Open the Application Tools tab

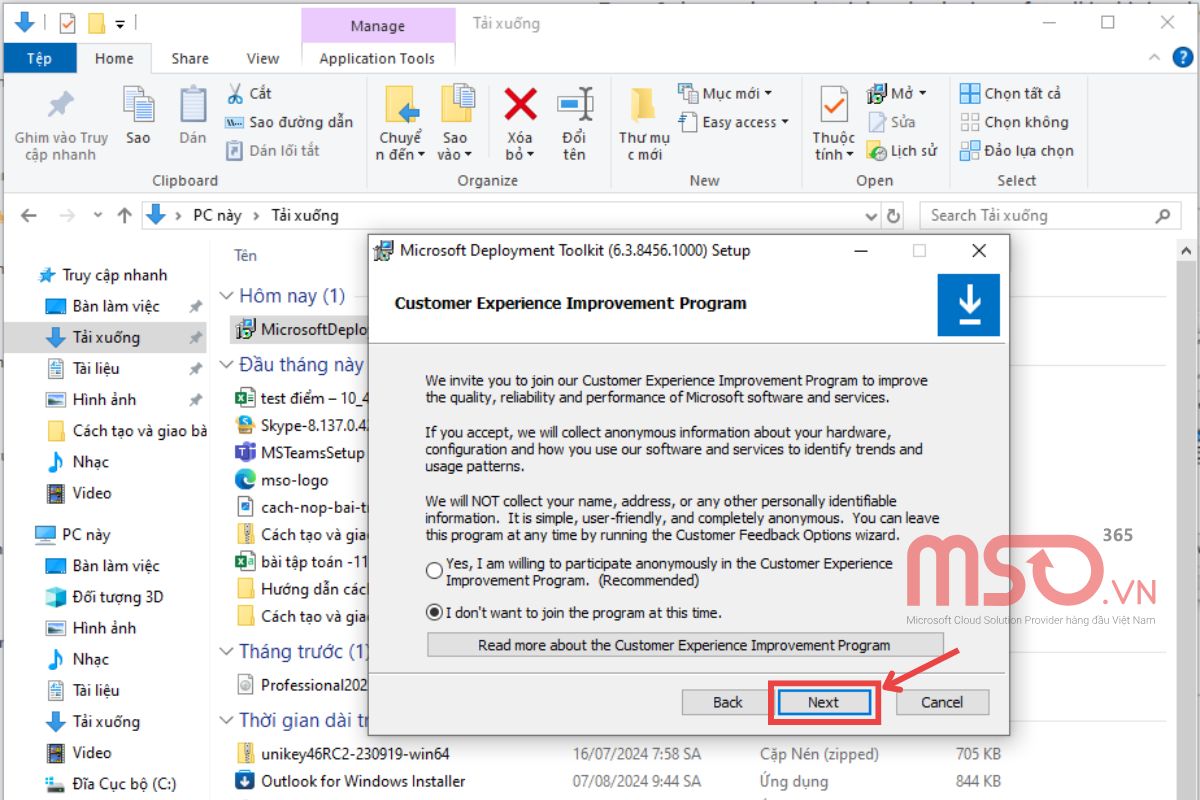tap(377, 58)
